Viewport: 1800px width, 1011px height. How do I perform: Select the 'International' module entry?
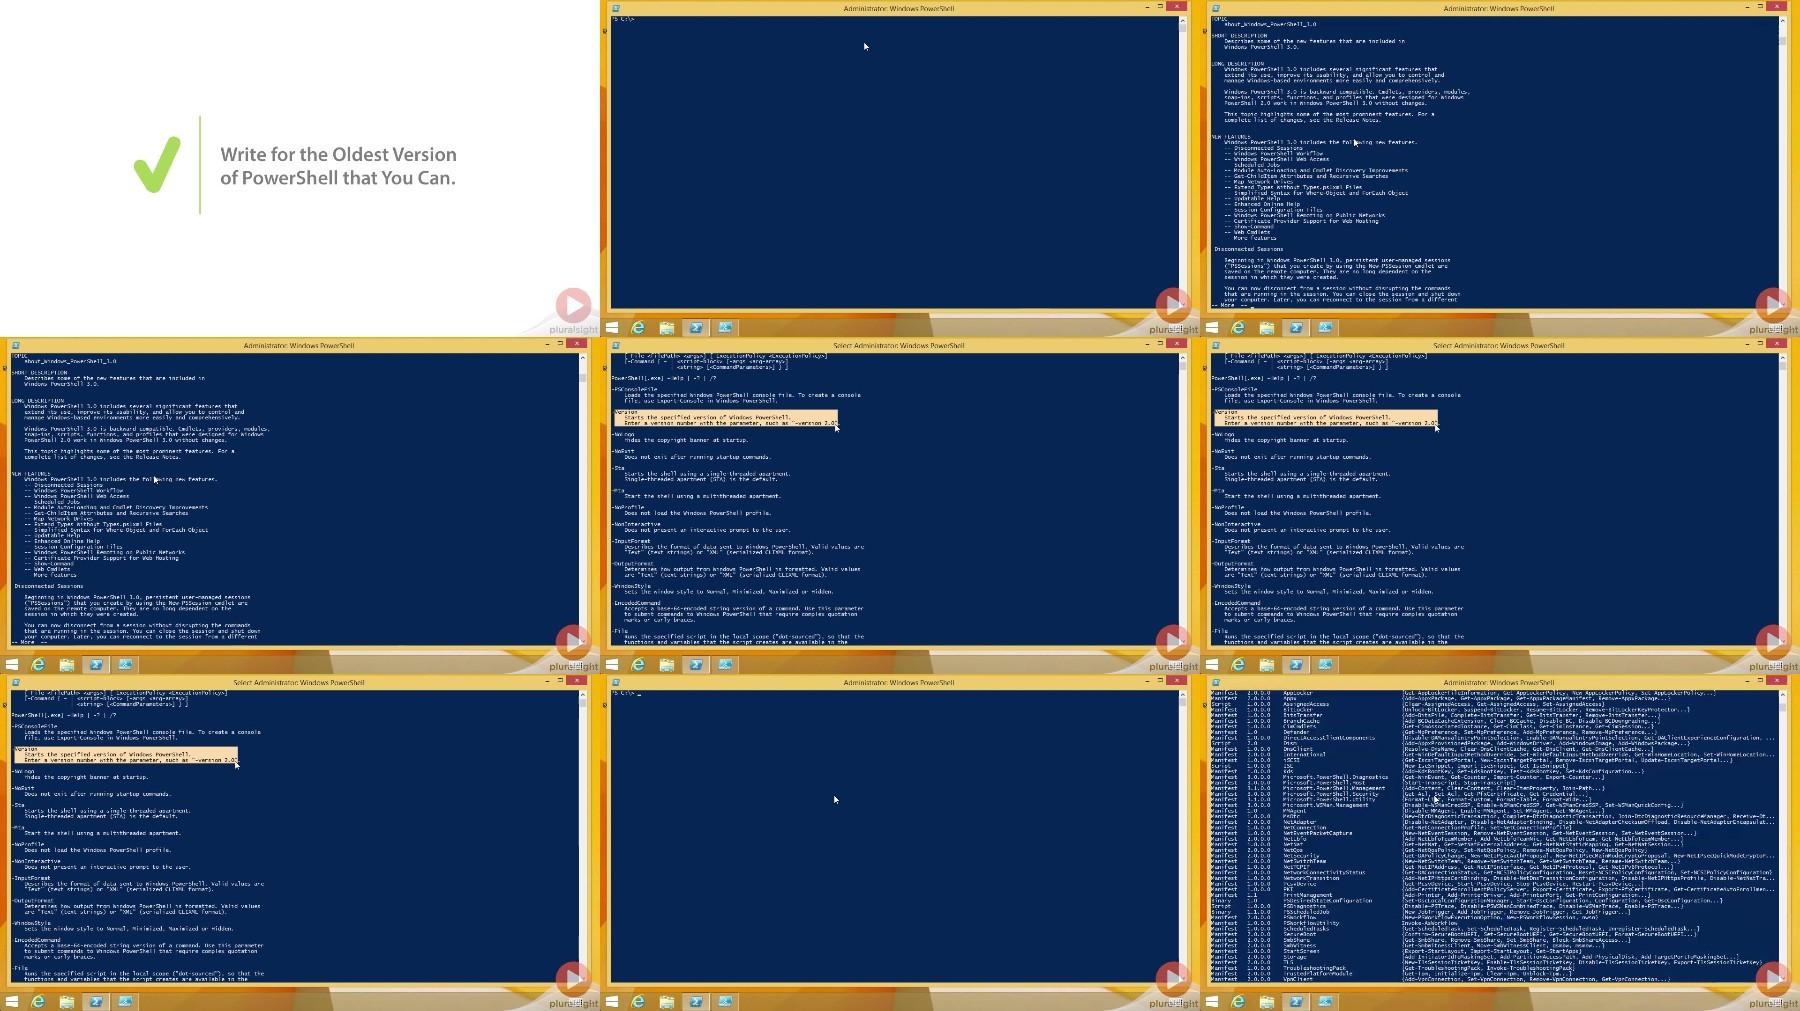pyautogui.click(x=1304, y=754)
